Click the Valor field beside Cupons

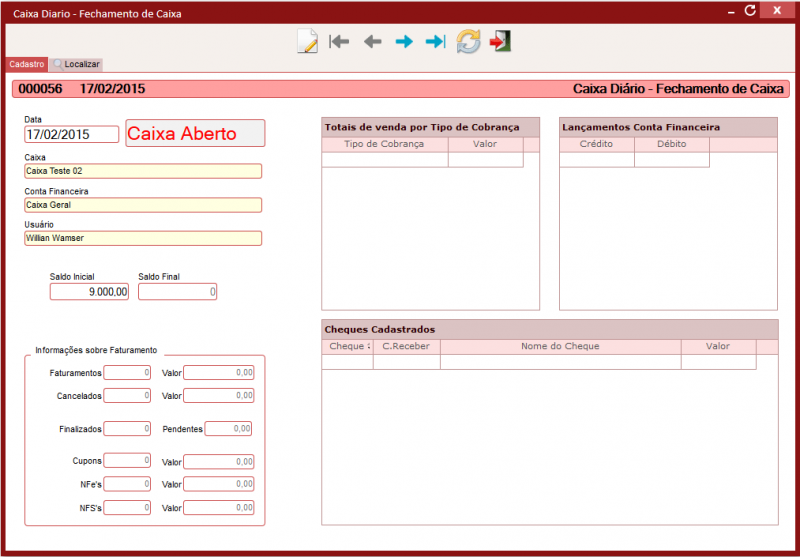pyautogui.click(x=219, y=462)
